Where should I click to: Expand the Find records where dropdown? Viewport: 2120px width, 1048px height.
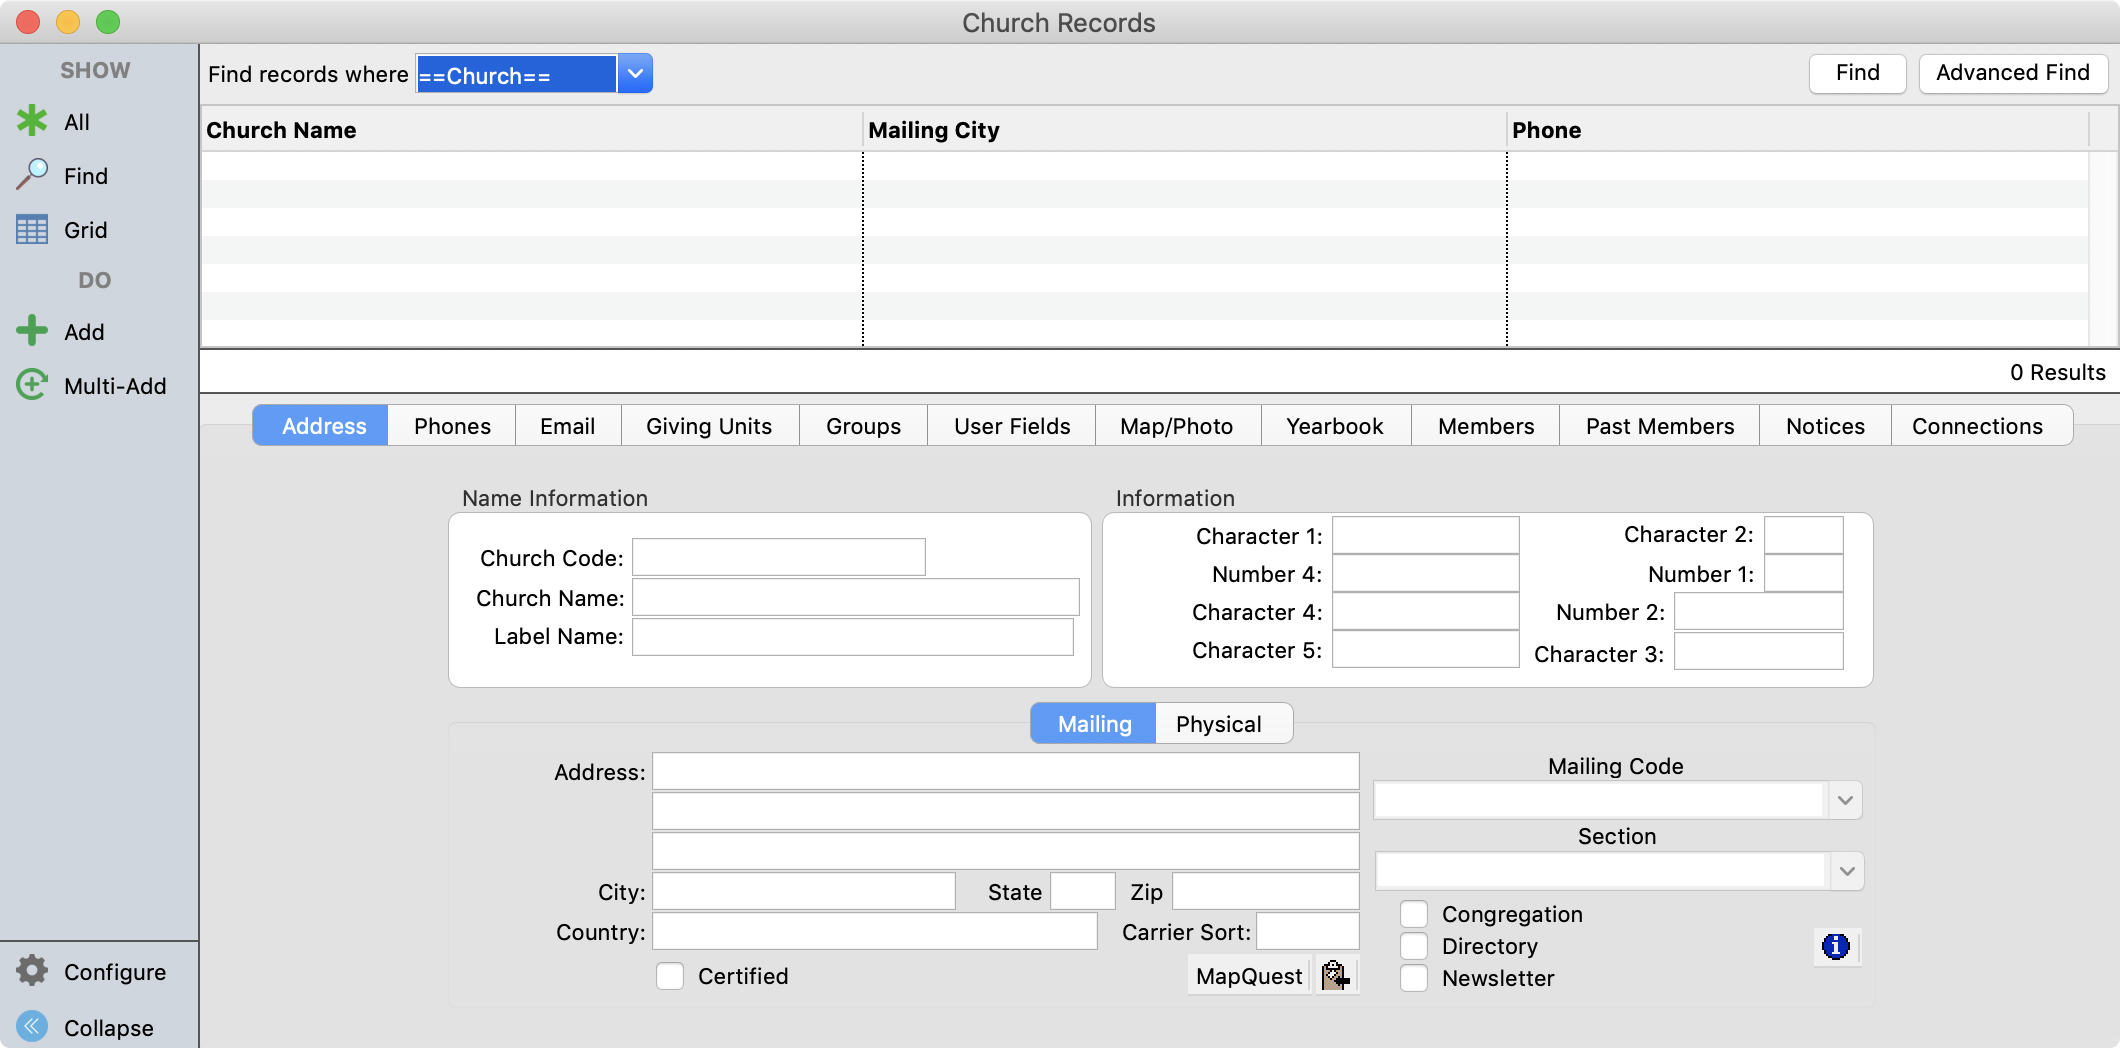[635, 74]
